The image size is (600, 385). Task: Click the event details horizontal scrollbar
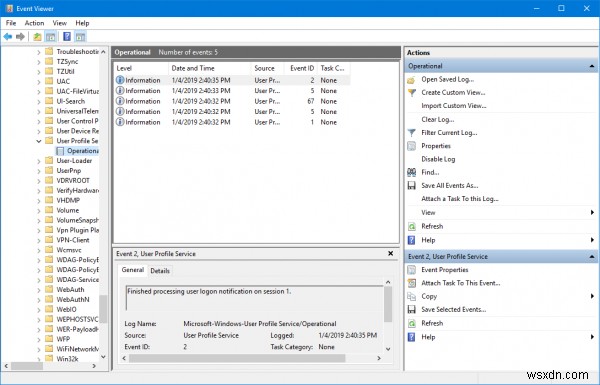pos(237,358)
